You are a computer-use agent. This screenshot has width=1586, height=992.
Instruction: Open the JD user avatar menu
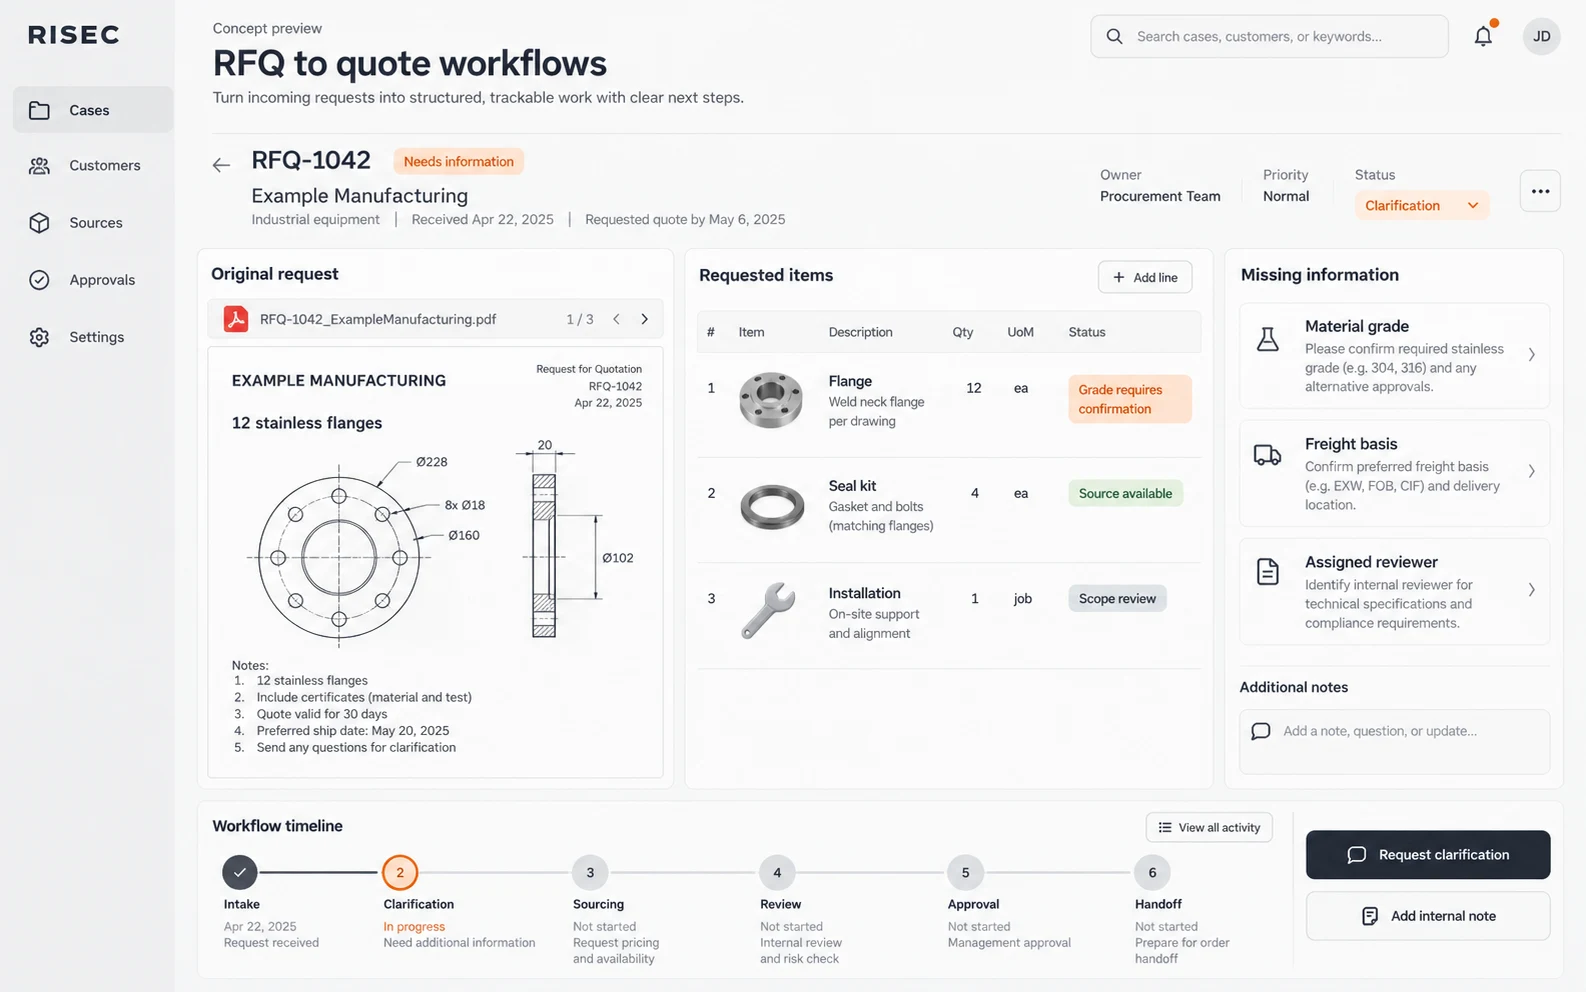click(x=1541, y=36)
